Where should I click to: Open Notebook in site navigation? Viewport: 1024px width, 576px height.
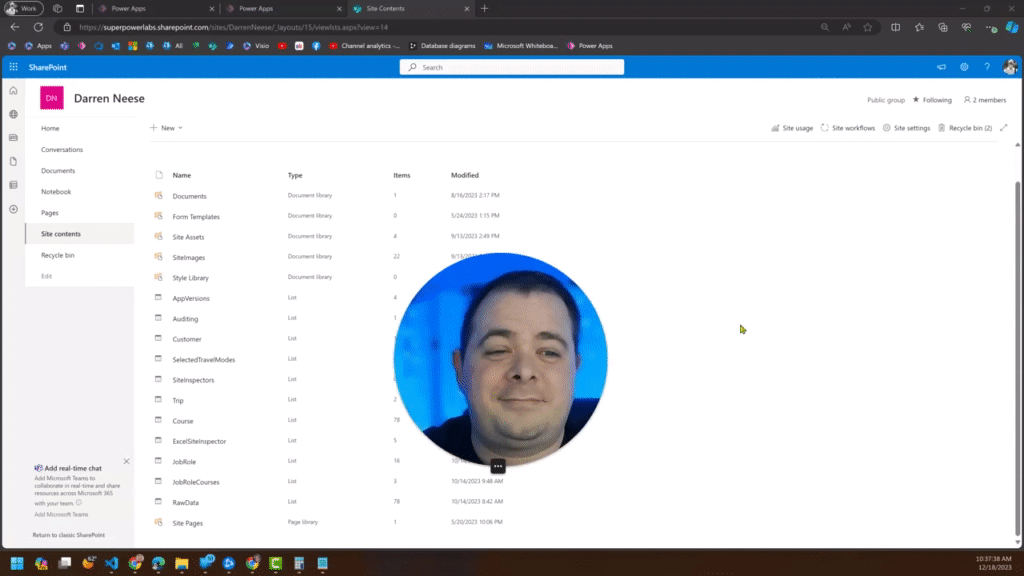pyautogui.click(x=56, y=192)
